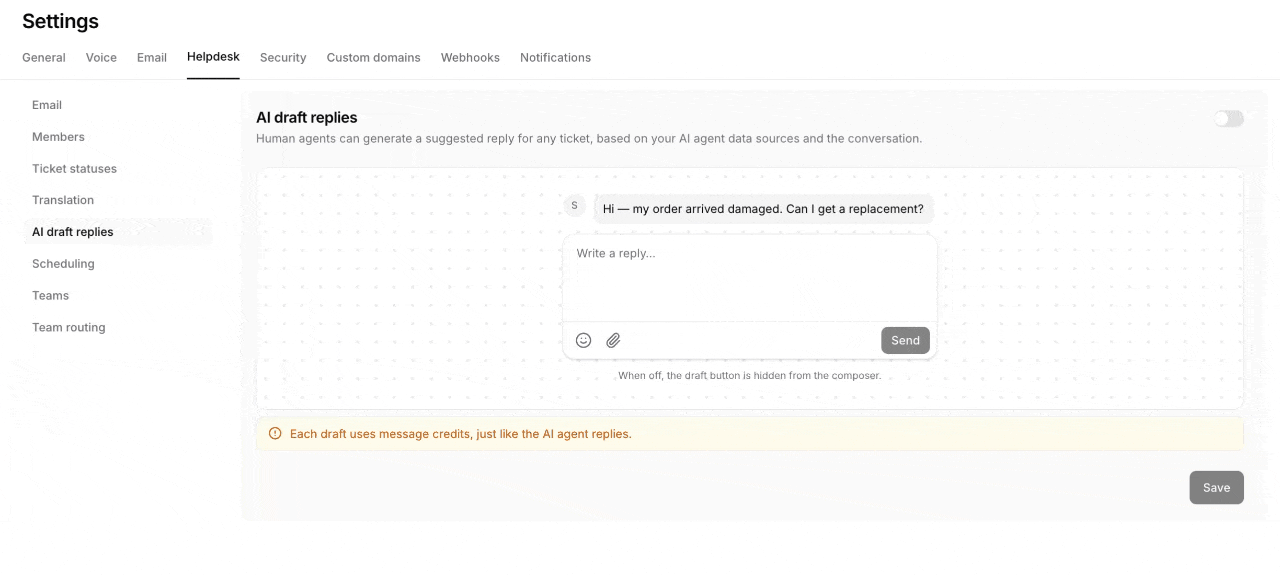This screenshot has width=1280, height=575.
Task: Open Members in the sidebar
Action: 118,137
